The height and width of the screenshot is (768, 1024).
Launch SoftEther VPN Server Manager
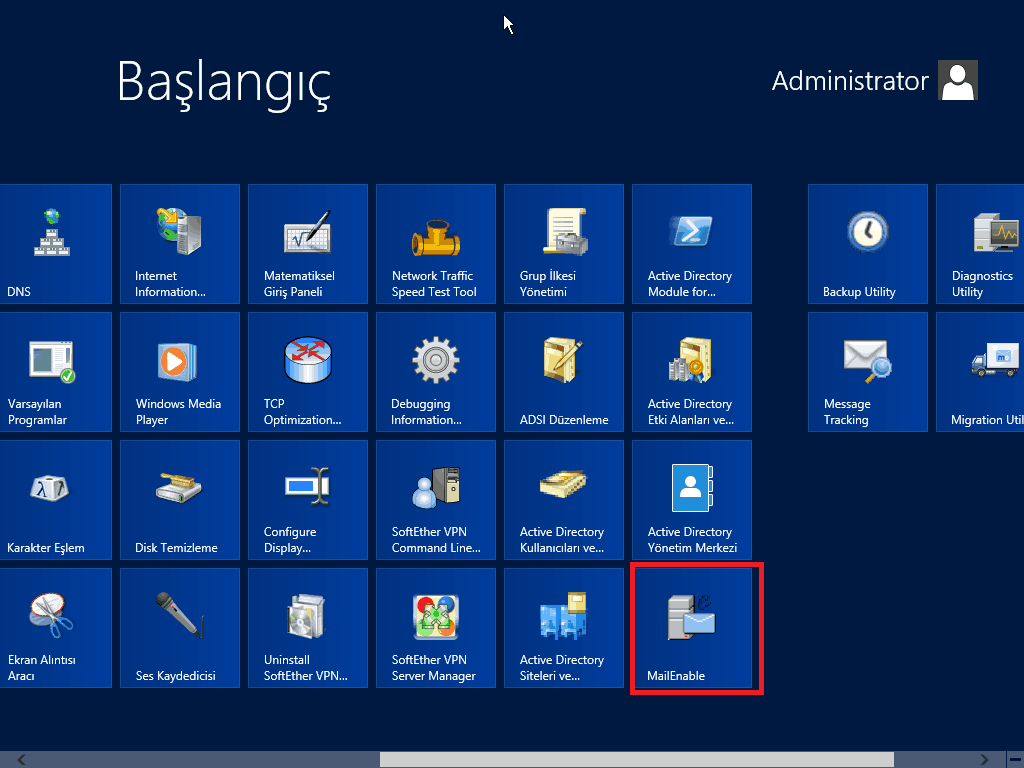(x=436, y=628)
